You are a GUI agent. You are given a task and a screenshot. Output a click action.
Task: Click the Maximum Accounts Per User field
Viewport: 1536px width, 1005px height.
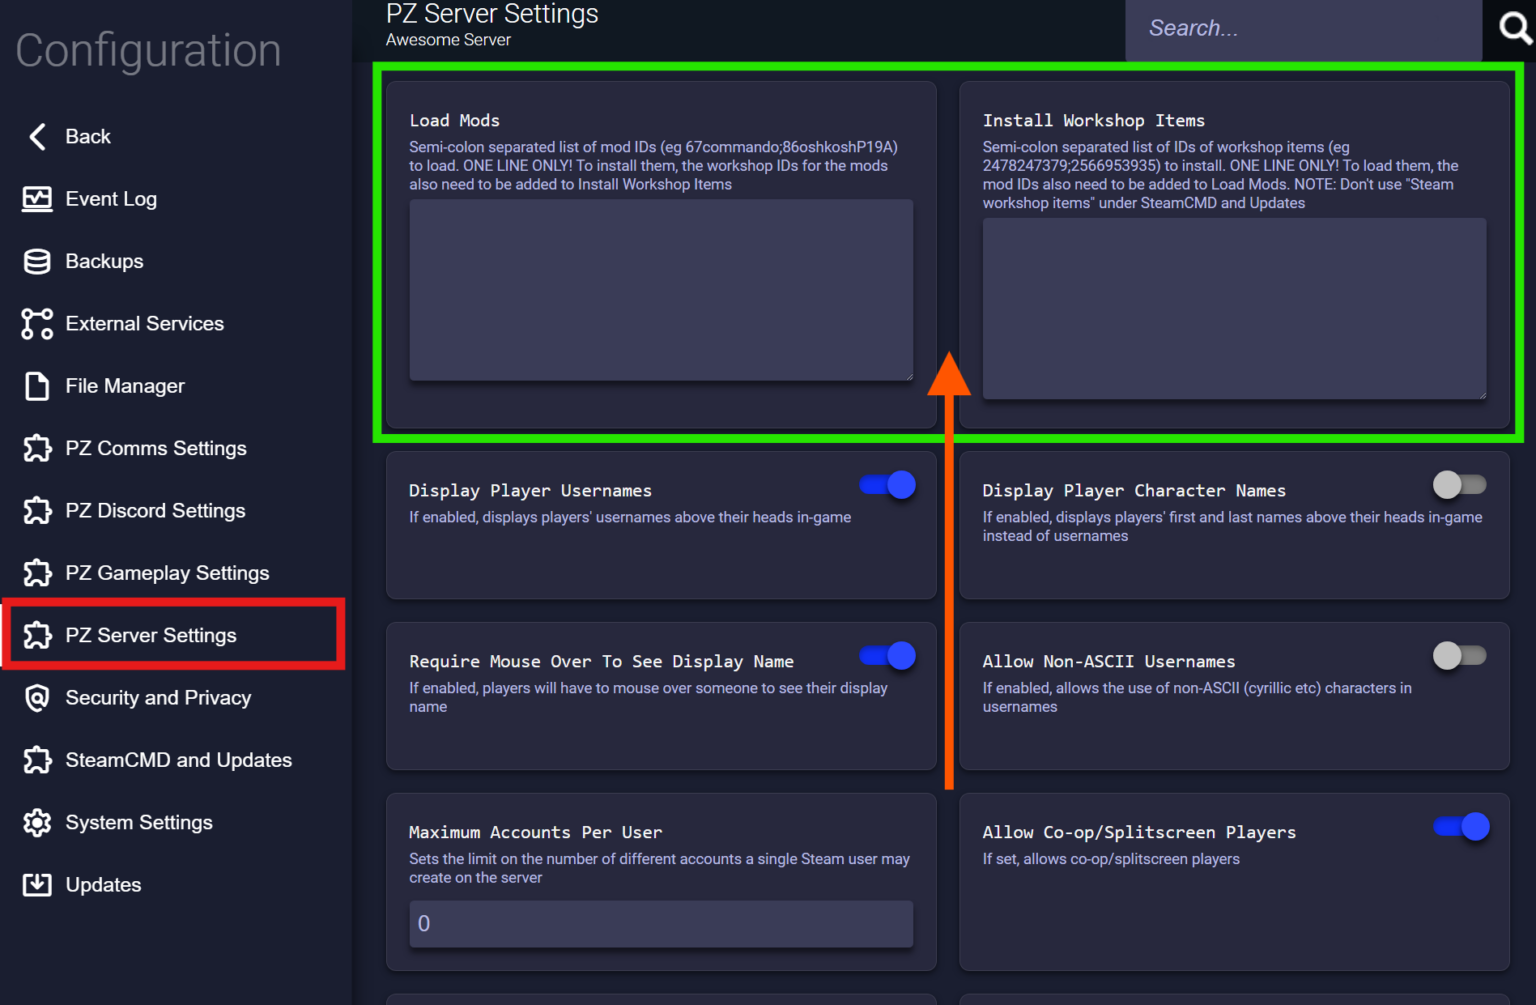(x=660, y=923)
